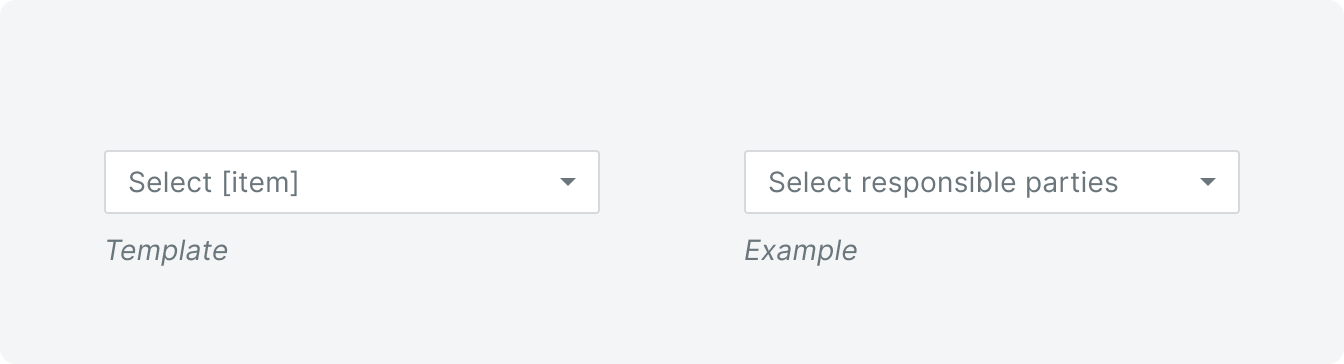
Task: Click the italic Template text below dropdown
Action: [x=167, y=250]
